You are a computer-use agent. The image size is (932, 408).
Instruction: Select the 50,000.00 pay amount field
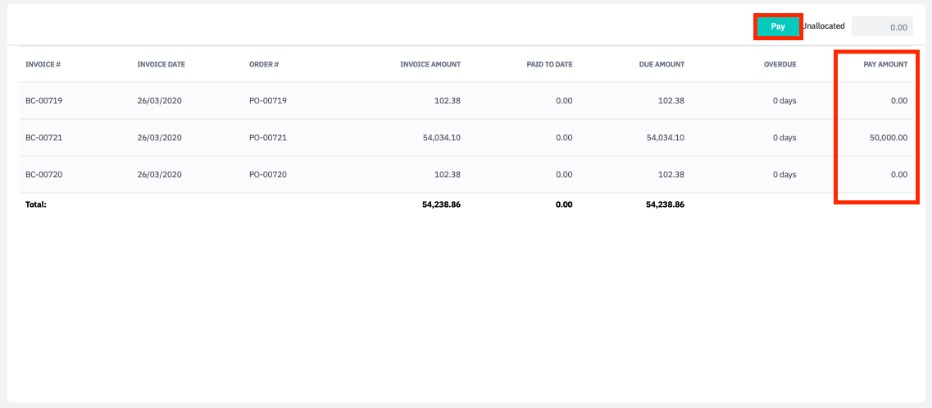tap(877, 138)
